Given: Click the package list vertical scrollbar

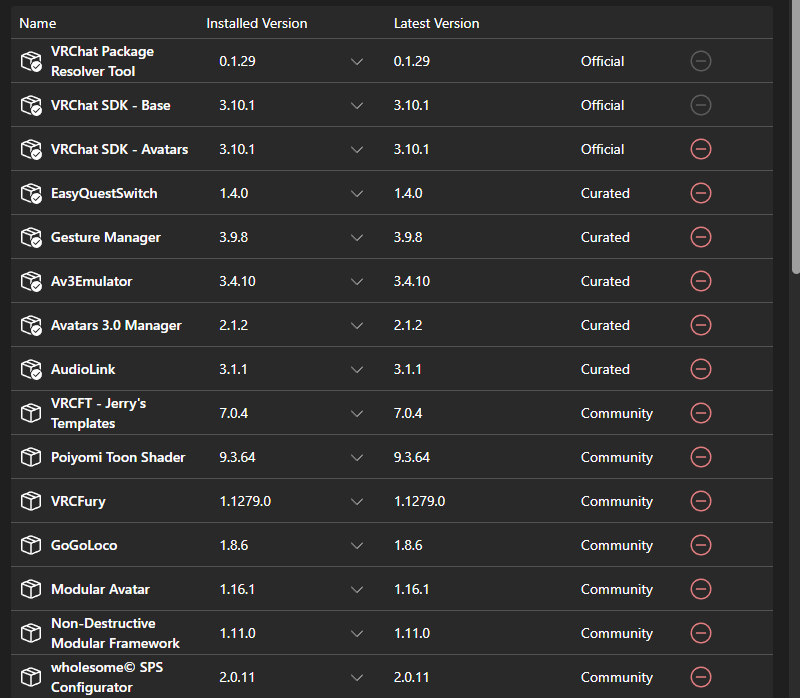Looking at the screenshot, I should coord(795,138).
